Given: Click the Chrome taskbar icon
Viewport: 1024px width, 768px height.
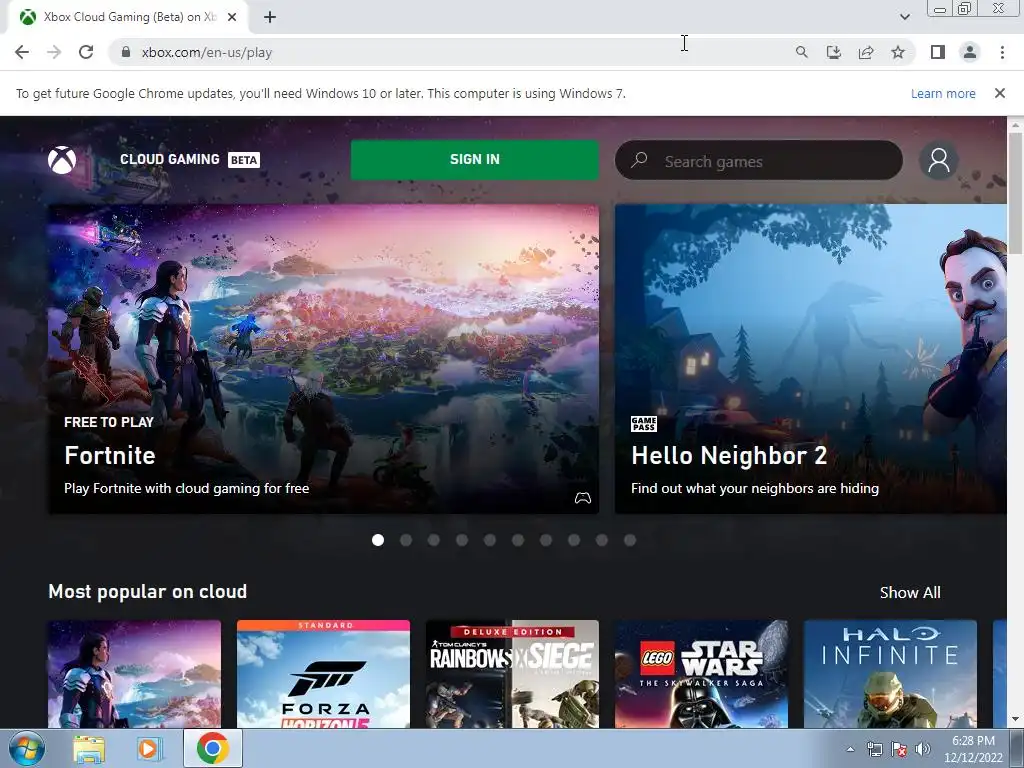Looking at the screenshot, I should point(213,748).
